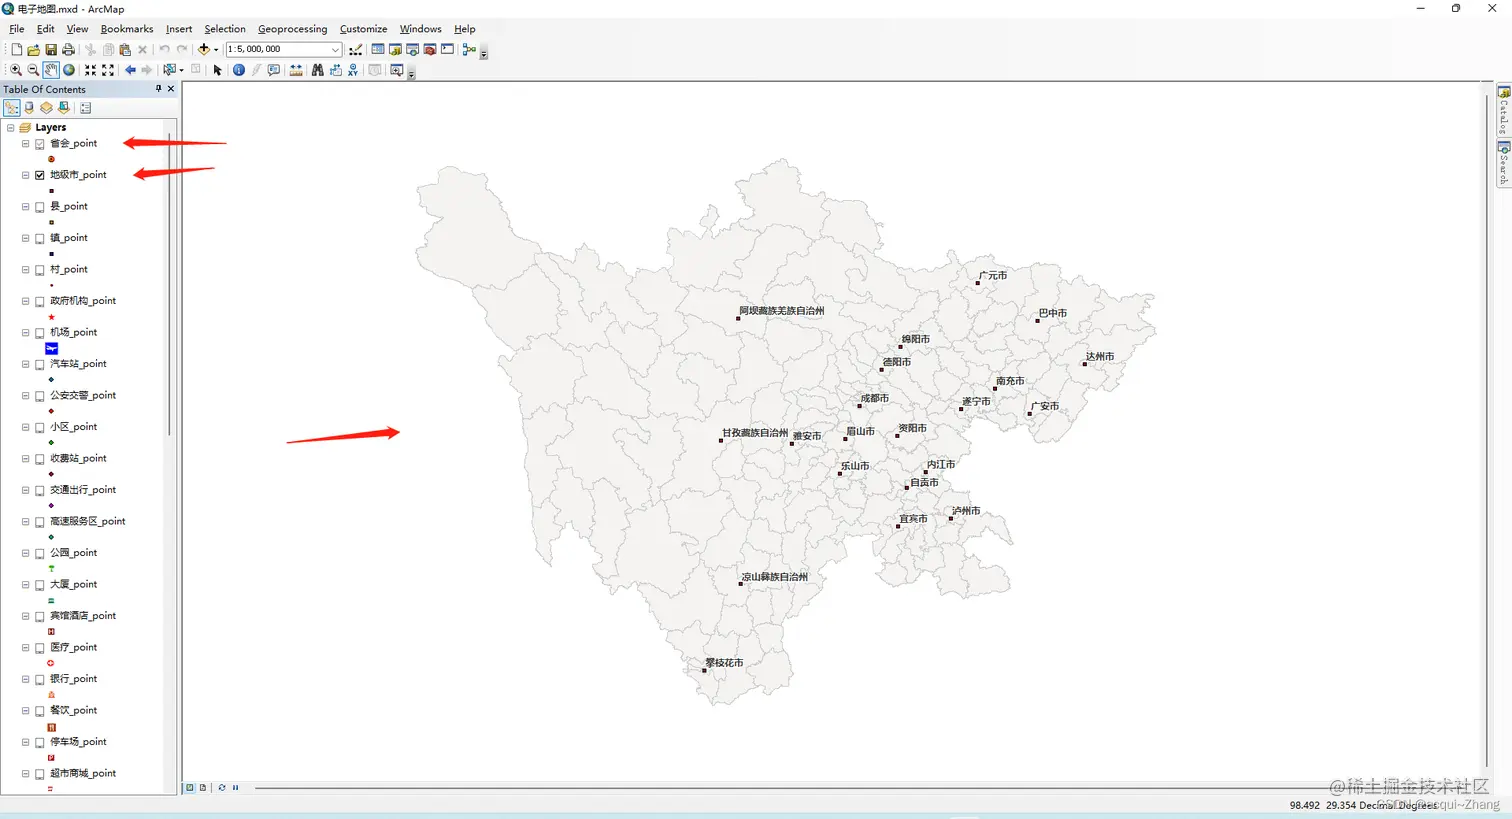Click the 政府机构_point red star symbol

coord(51,317)
